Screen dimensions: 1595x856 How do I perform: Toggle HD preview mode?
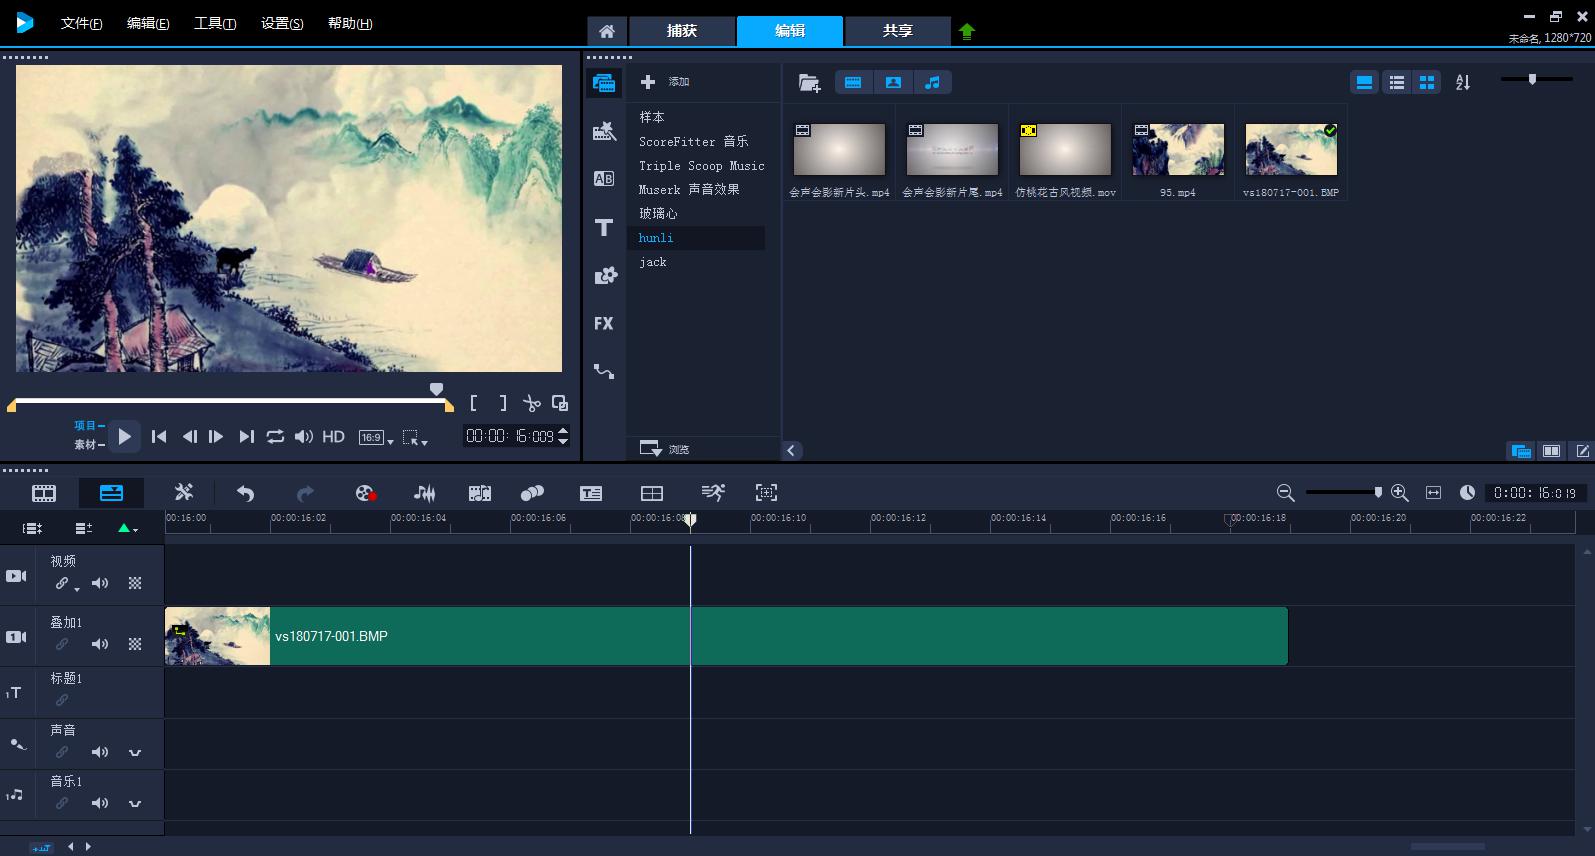(x=334, y=436)
